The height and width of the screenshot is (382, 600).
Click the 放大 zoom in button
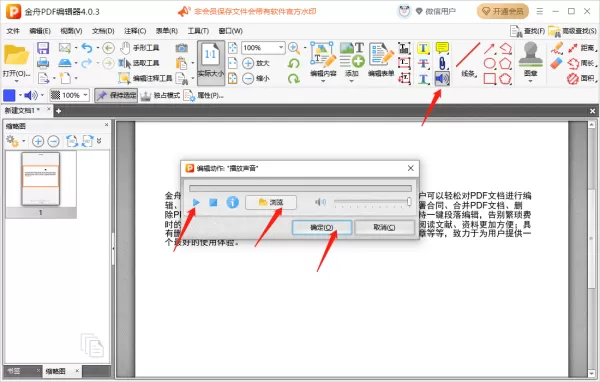point(256,63)
